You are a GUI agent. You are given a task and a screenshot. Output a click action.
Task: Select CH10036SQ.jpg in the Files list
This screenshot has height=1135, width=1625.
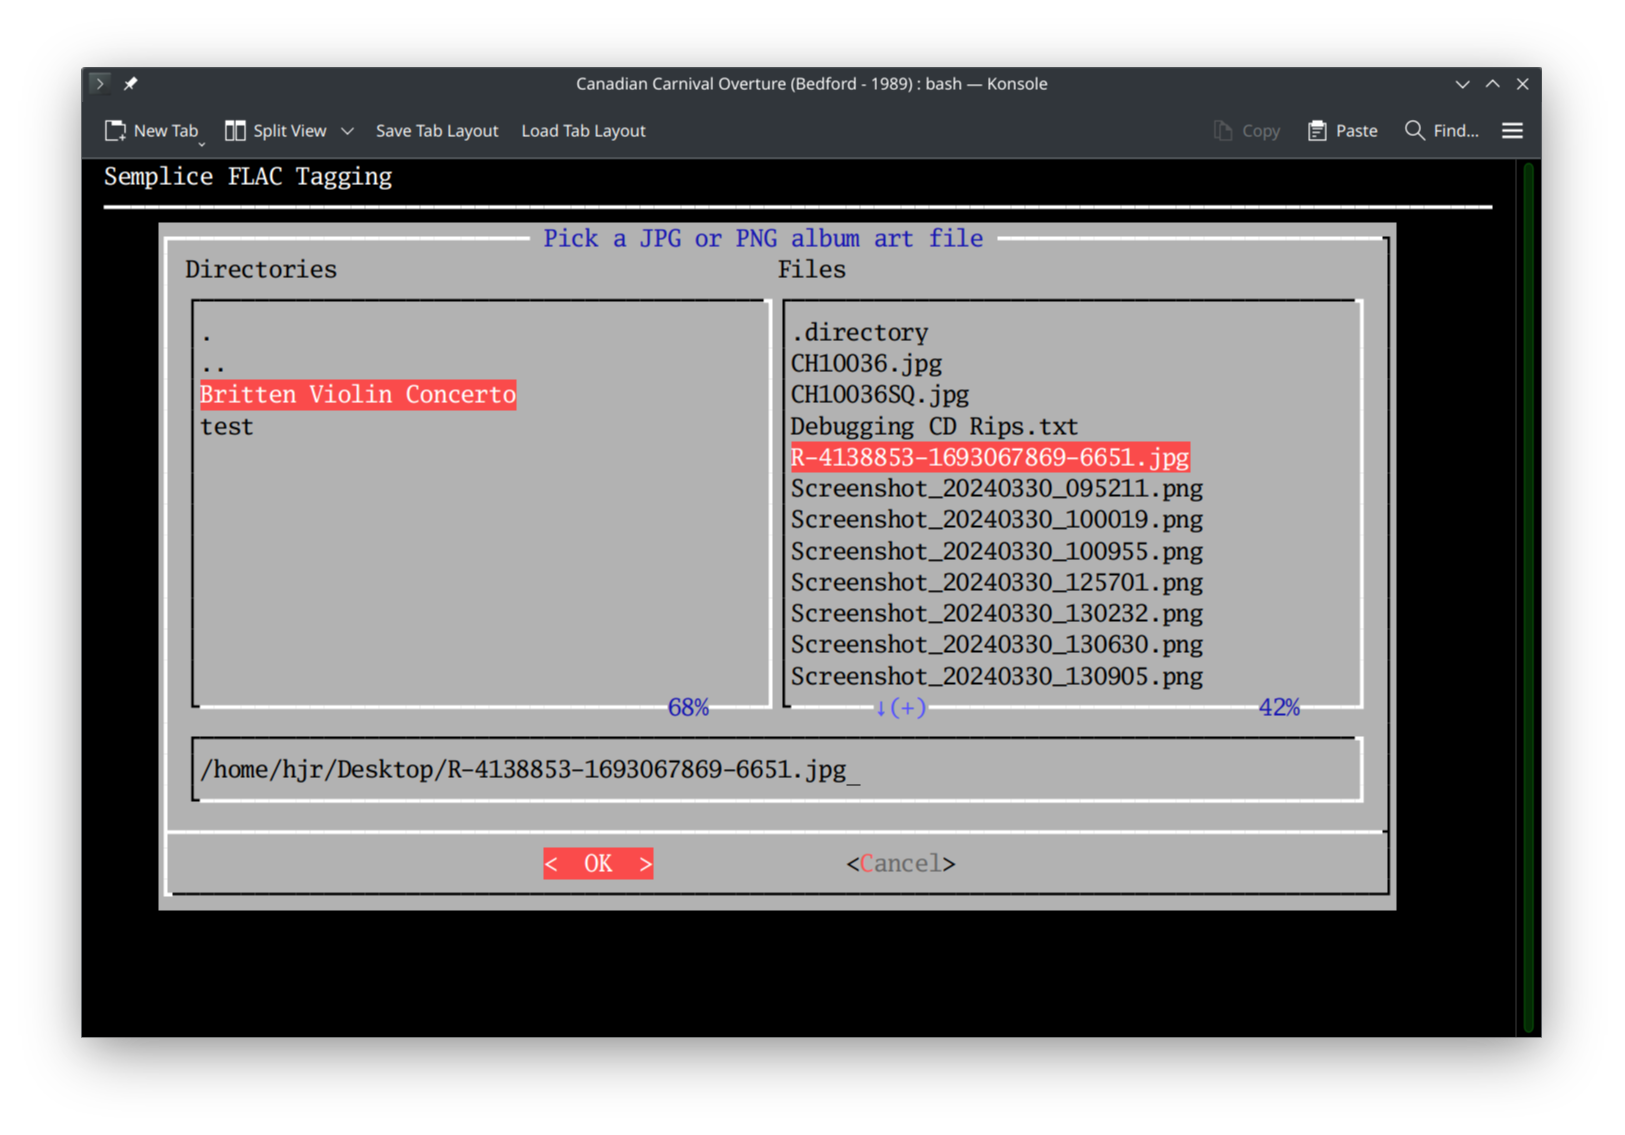point(878,394)
